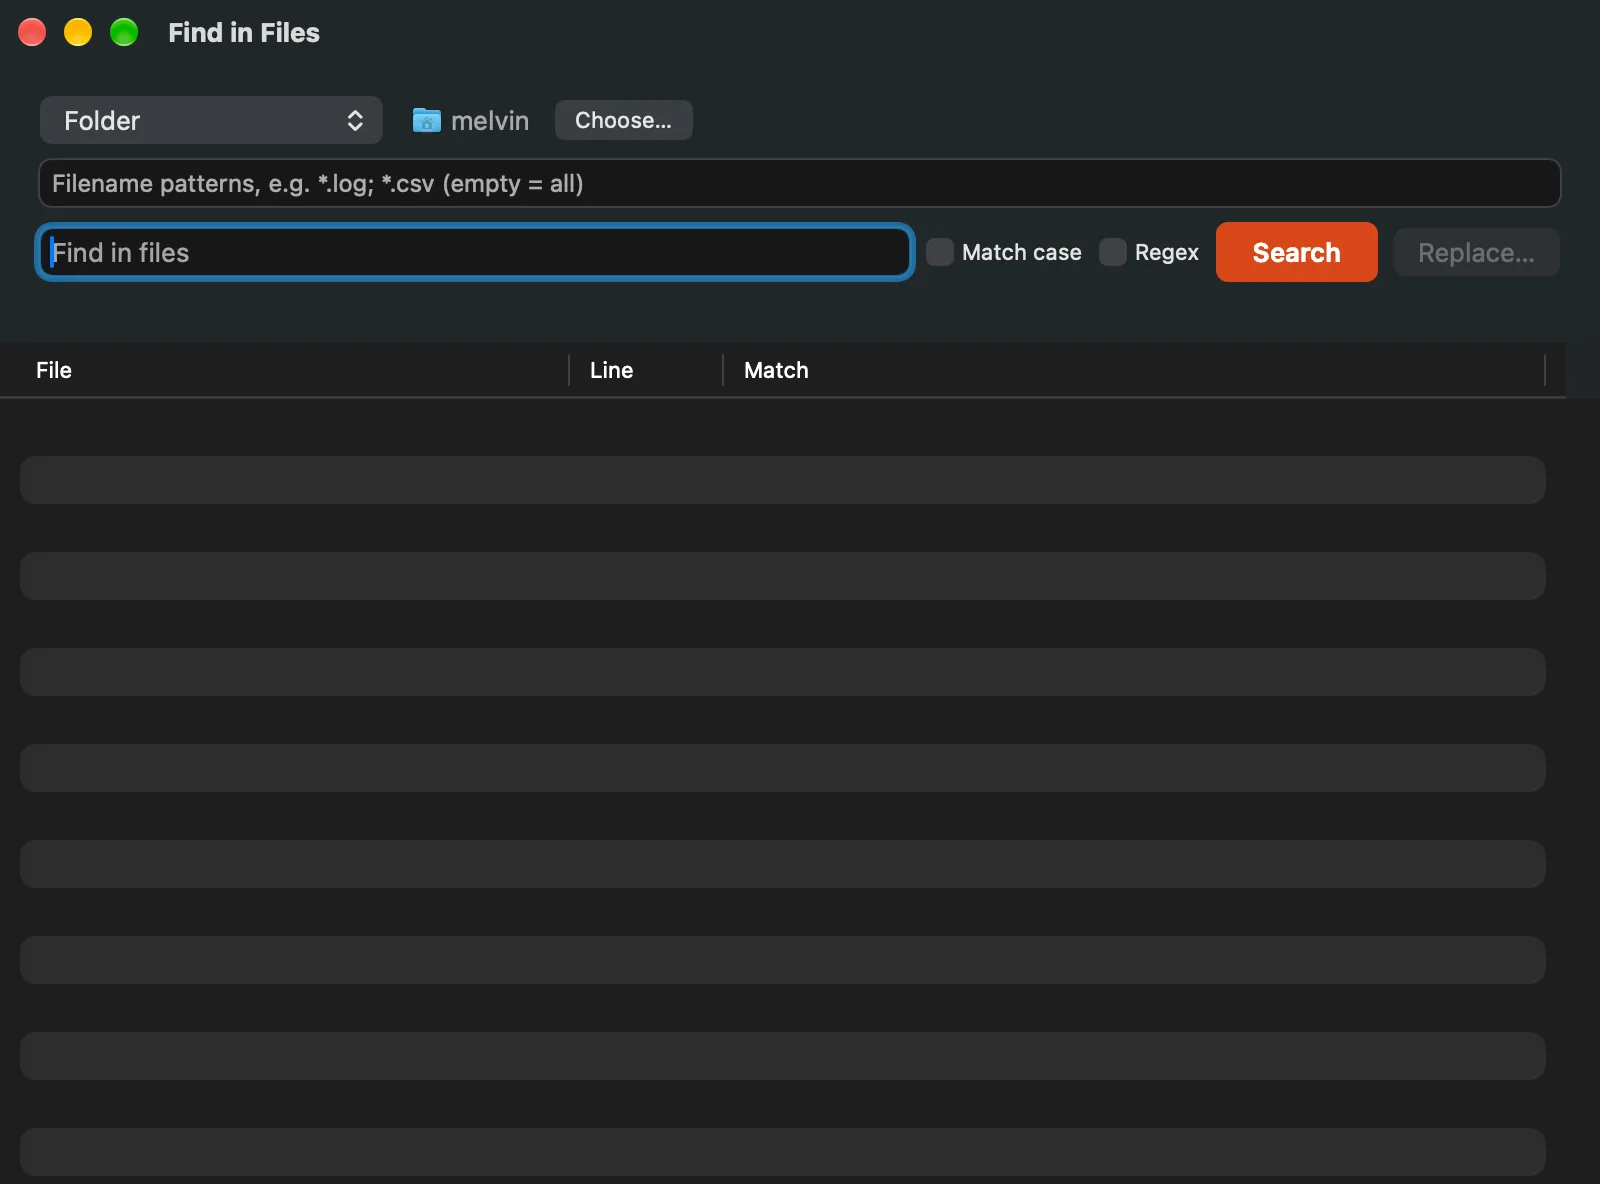Click the Choose... folder button

click(x=623, y=120)
